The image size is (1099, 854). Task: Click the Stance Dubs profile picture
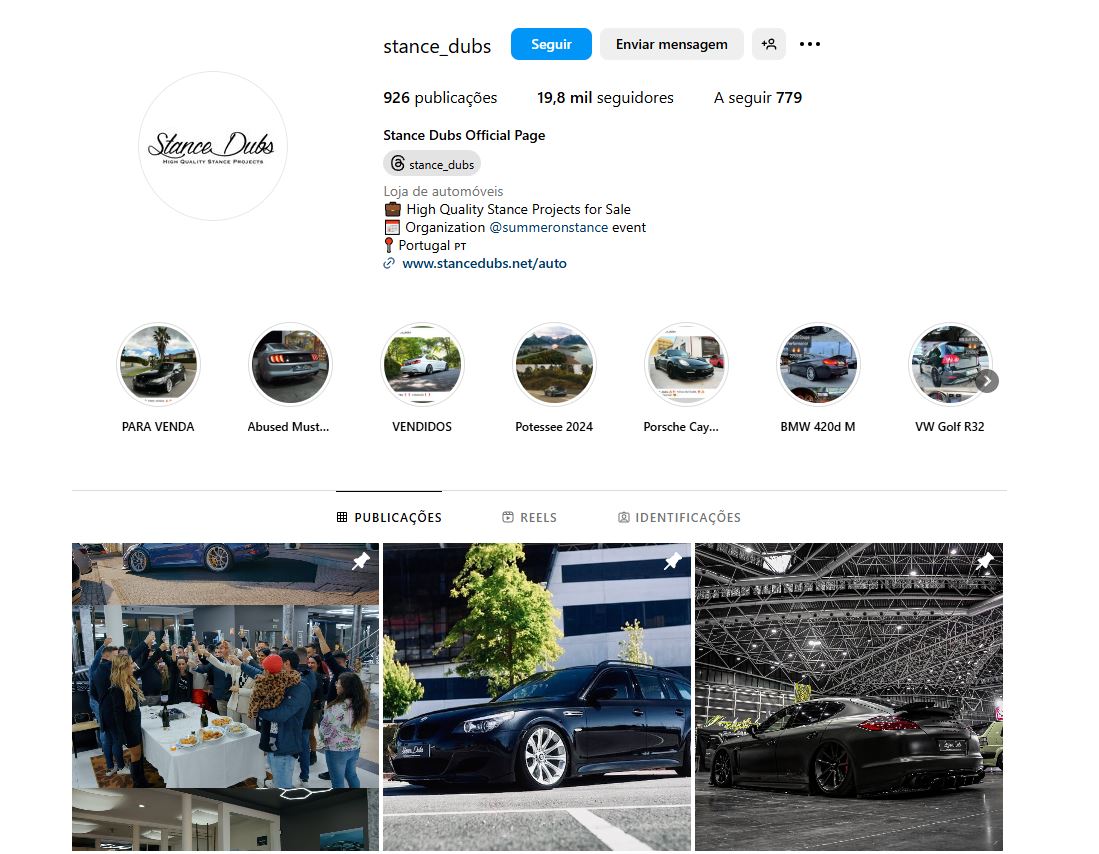point(213,146)
